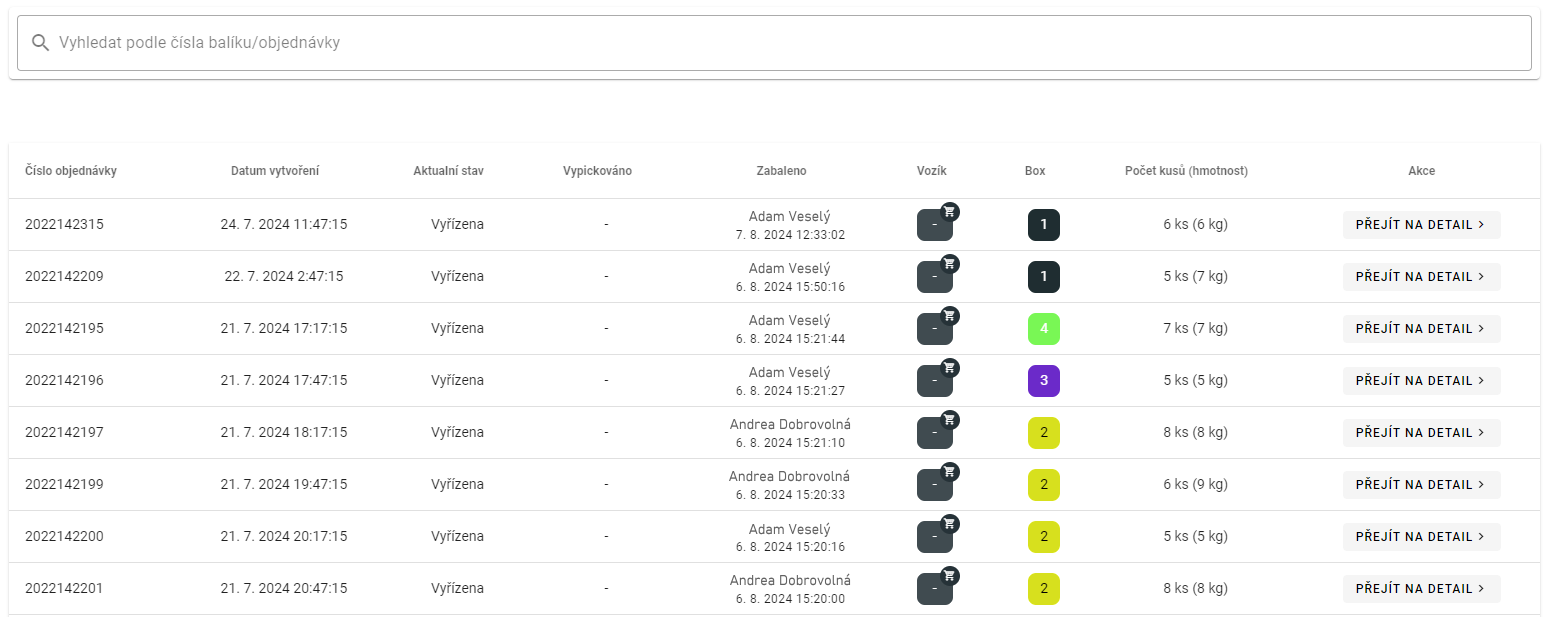Click dark box 1 badge for order 2022142315
Viewport: 1547px width, 617px height.
(1043, 225)
